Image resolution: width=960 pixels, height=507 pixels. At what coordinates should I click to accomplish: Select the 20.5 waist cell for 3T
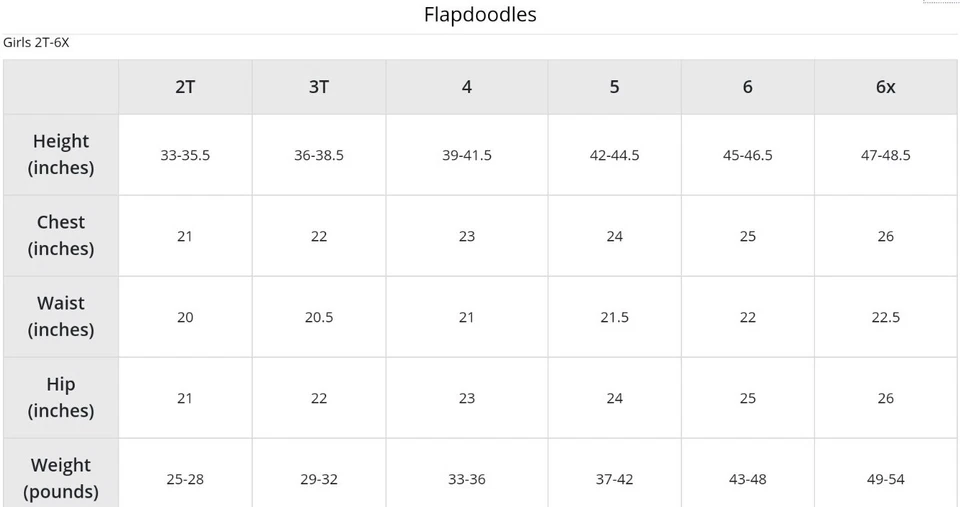pyautogui.click(x=319, y=318)
